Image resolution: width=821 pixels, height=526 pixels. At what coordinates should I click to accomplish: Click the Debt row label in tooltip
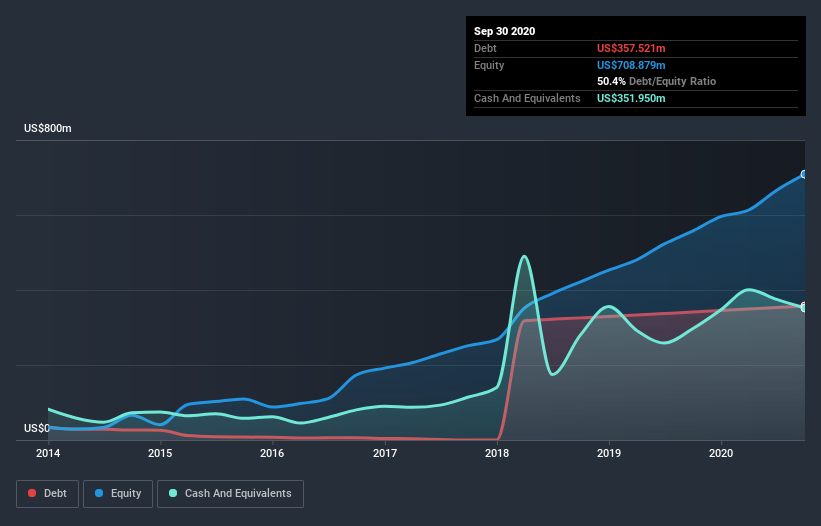tap(485, 48)
